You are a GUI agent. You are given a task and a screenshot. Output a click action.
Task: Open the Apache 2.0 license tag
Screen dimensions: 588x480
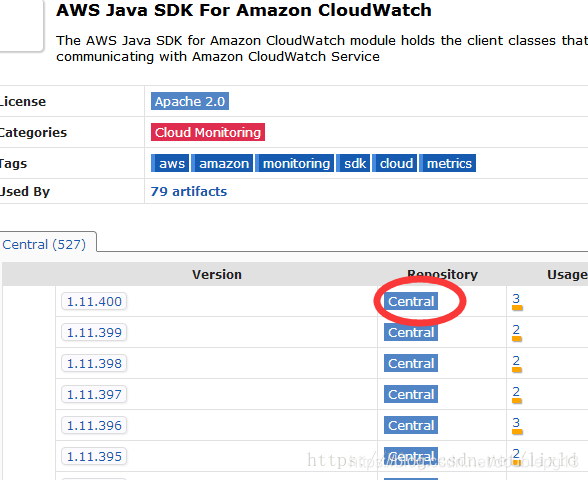pyautogui.click(x=190, y=101)
